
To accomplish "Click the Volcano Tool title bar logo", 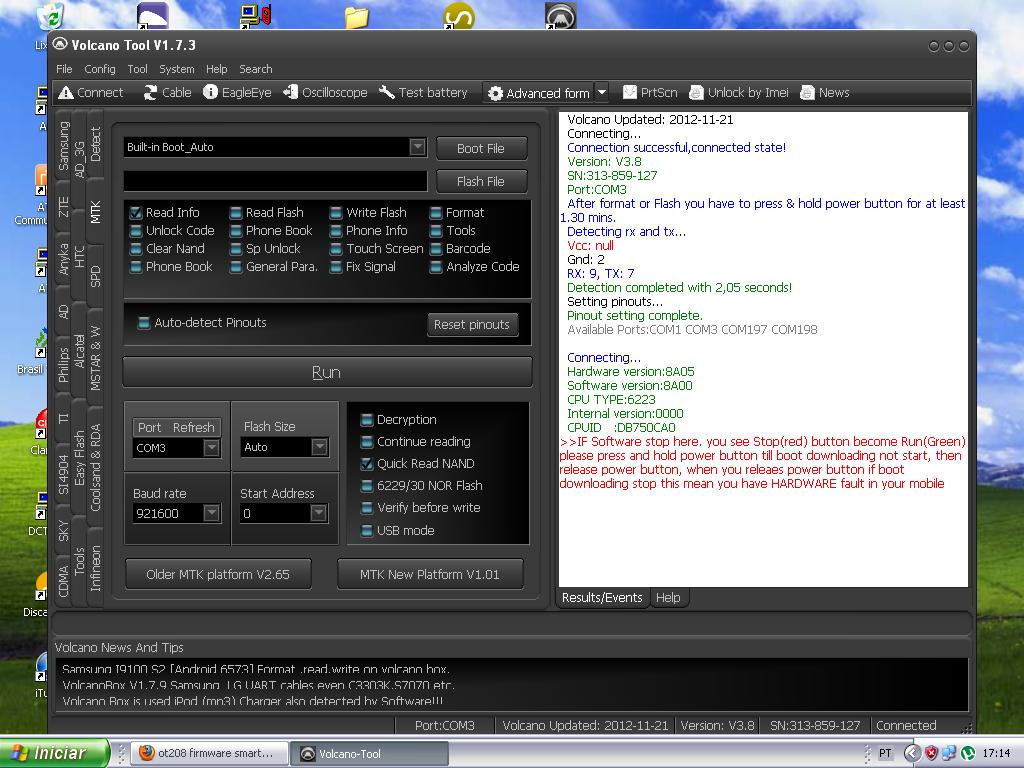I will [60, 44].
